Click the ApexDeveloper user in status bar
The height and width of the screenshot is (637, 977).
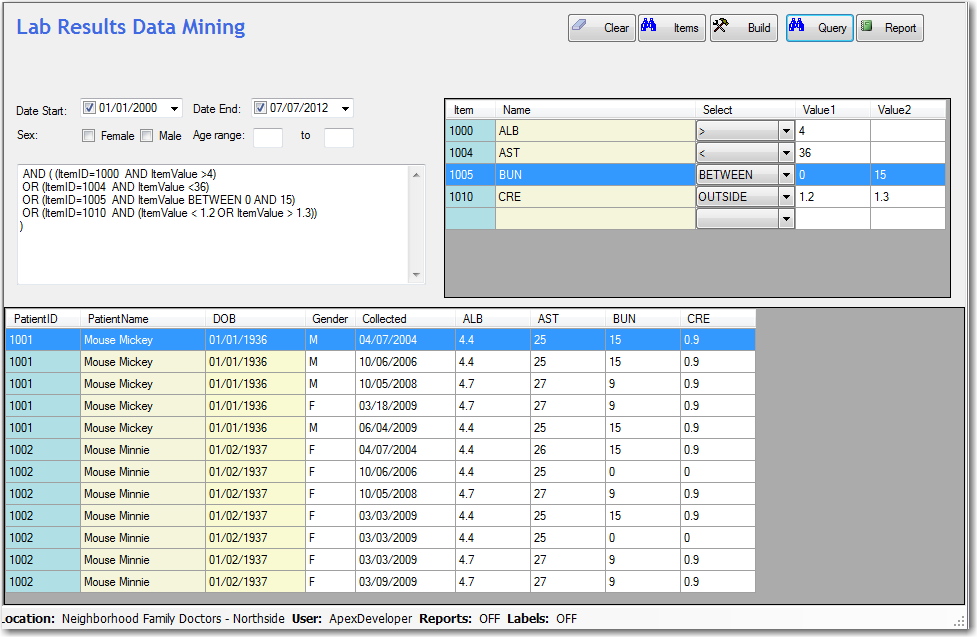[x=371, y=619]
